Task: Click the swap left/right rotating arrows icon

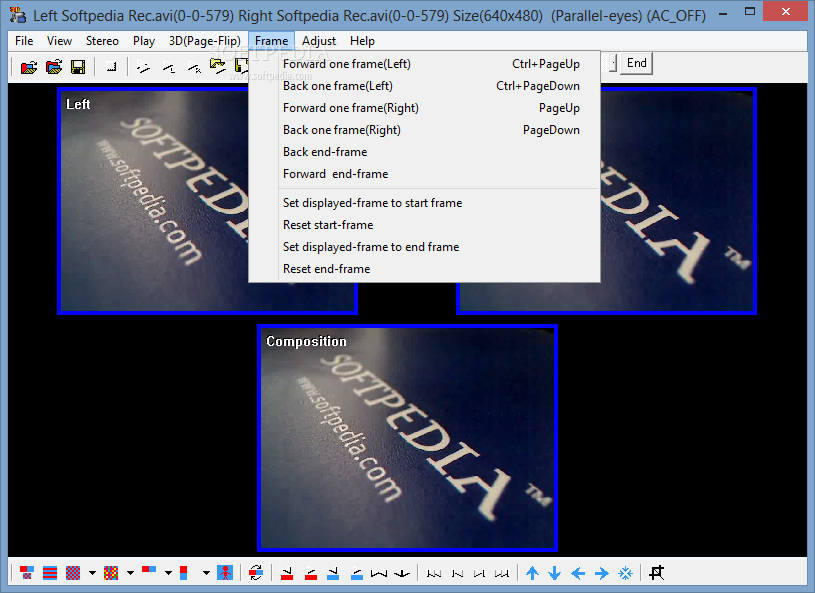Action: click(256, 573)
